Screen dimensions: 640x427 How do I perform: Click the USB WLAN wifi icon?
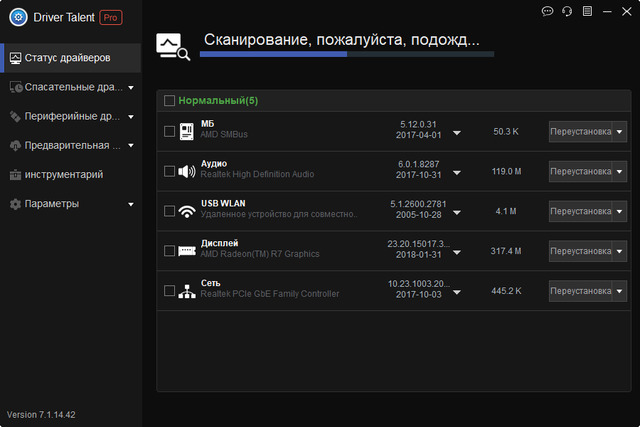[186, 211]
